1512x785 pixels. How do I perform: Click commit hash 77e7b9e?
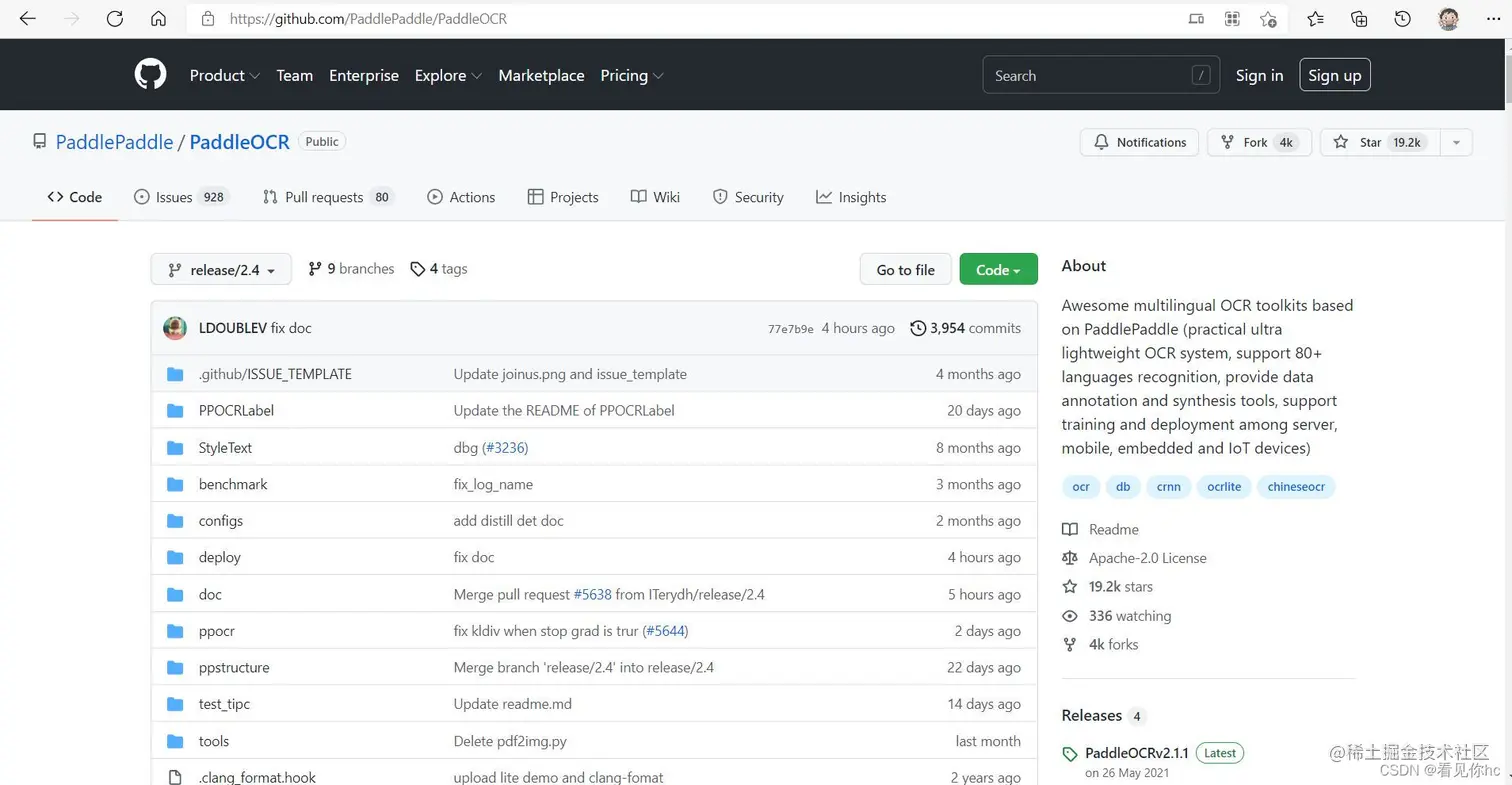[790, 329]
